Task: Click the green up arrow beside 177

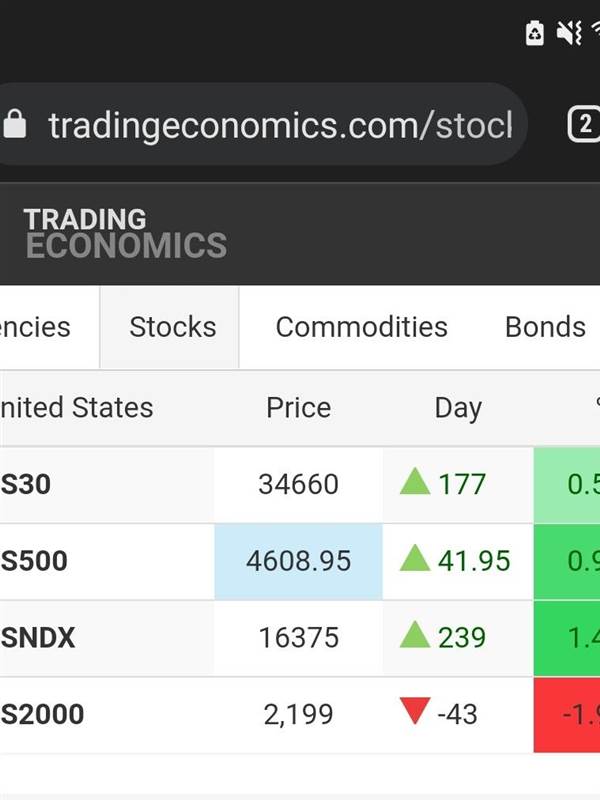Action: (415, 482)
